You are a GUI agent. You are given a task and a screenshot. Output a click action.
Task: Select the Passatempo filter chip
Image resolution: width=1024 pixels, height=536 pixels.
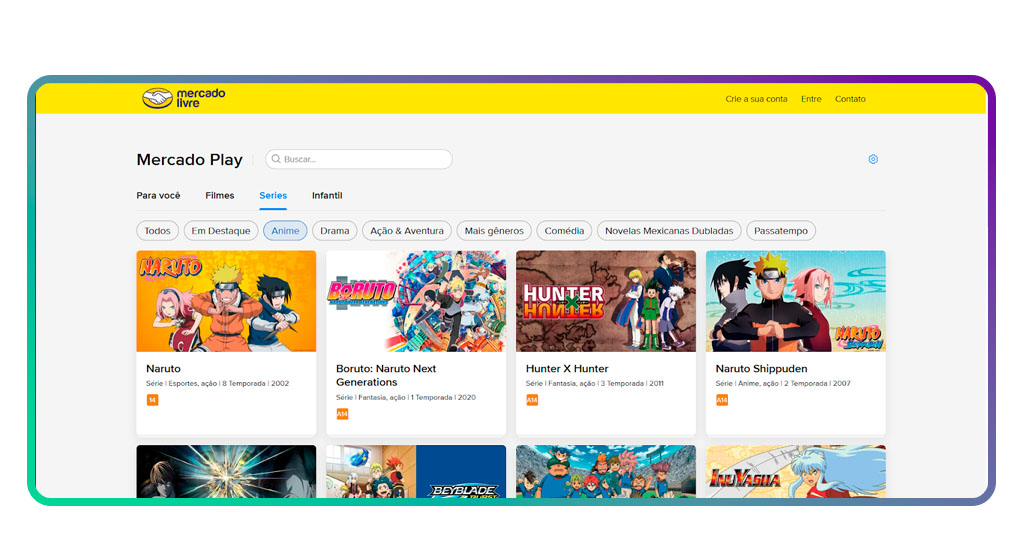(x=781, y=230)
